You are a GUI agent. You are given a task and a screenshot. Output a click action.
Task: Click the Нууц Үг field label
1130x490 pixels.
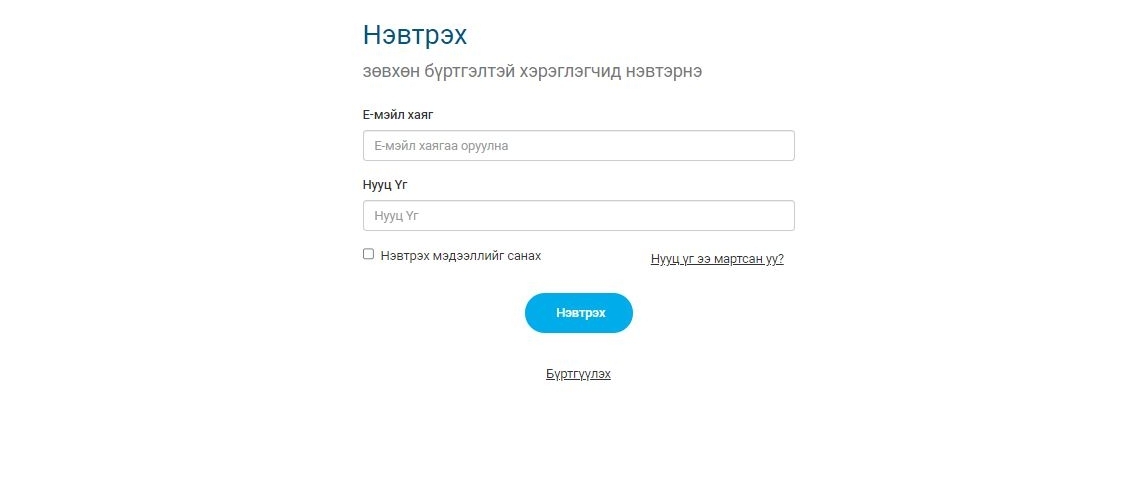pyautogui.click(x=386, y=184)
